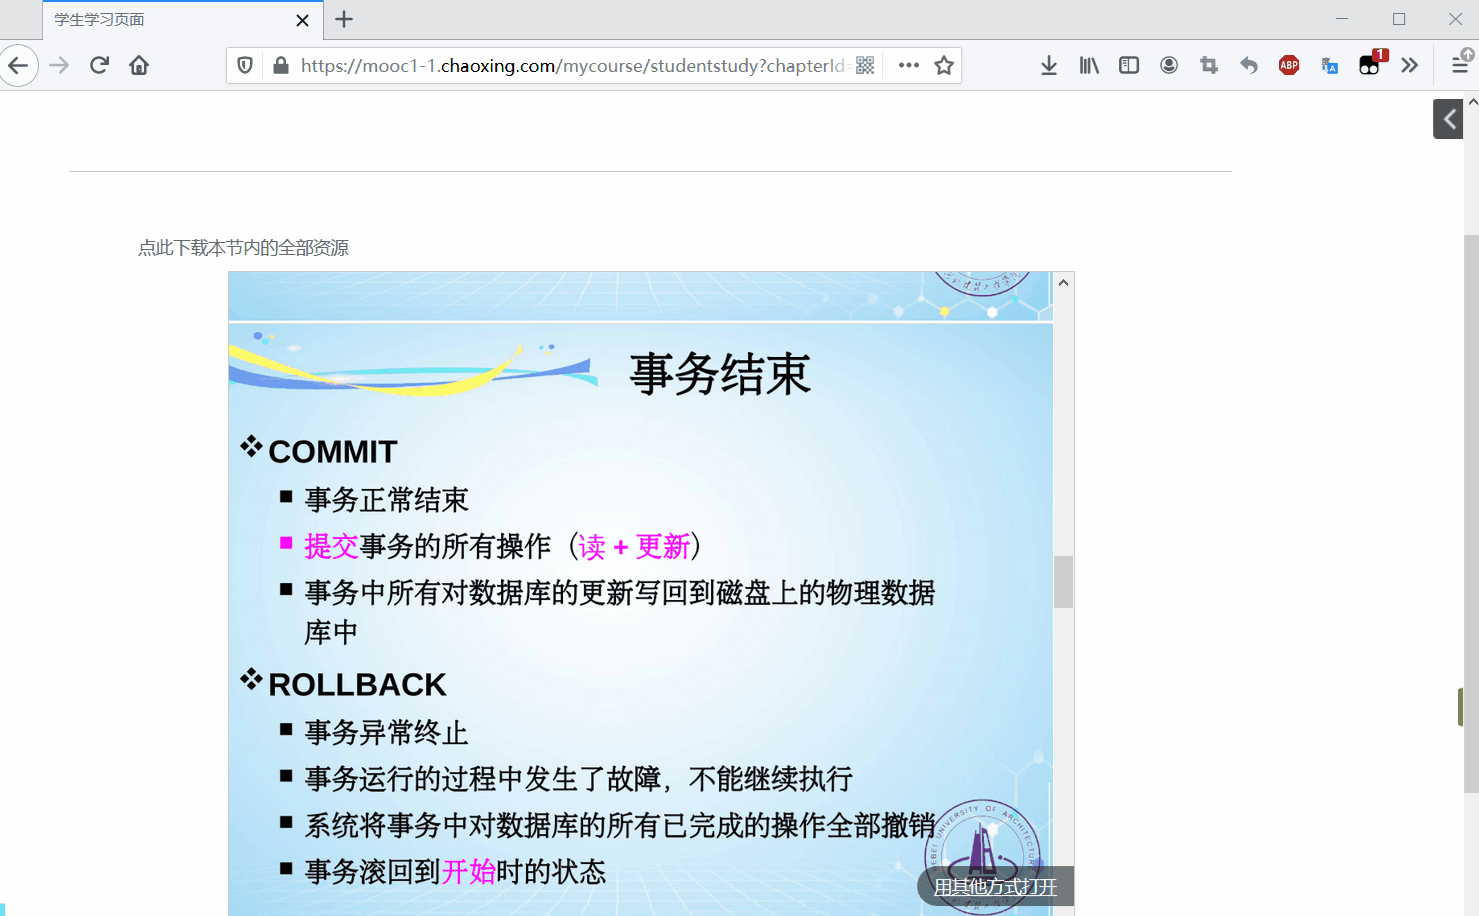Go back to the previous page
This screenshot has width=1479, height=916.
click(x=18, y=66)
